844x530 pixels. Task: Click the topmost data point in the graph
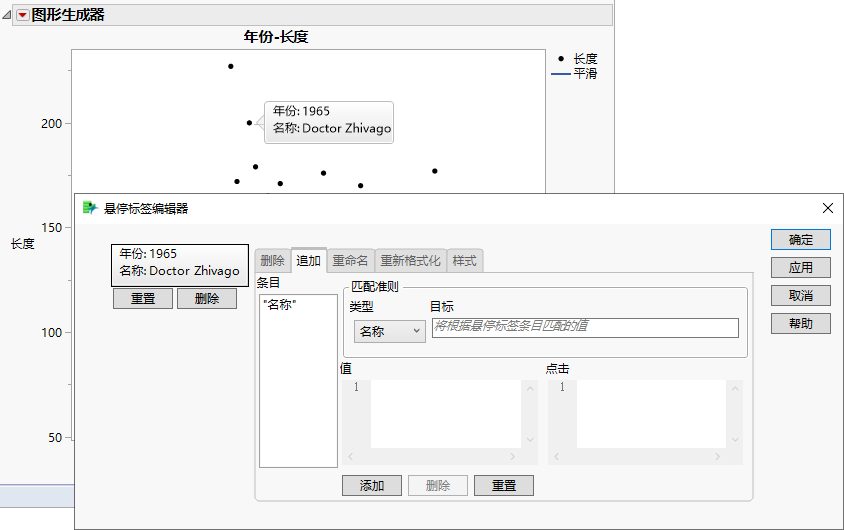[231, 66]
